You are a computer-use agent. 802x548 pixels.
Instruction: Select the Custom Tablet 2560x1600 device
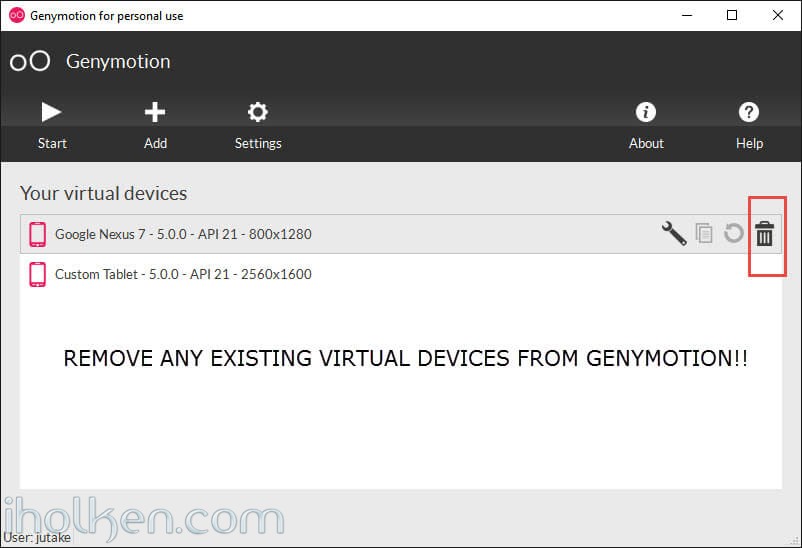[x=401, y=274]
